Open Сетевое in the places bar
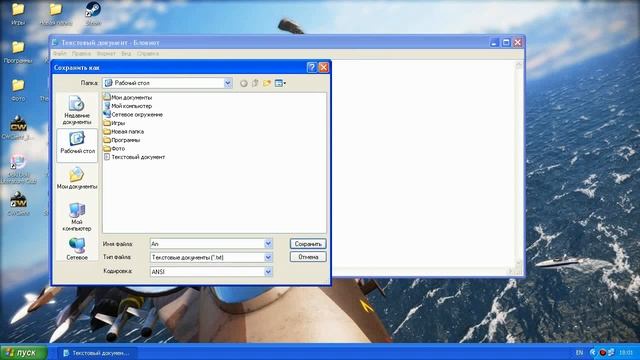 coord(77,249)
